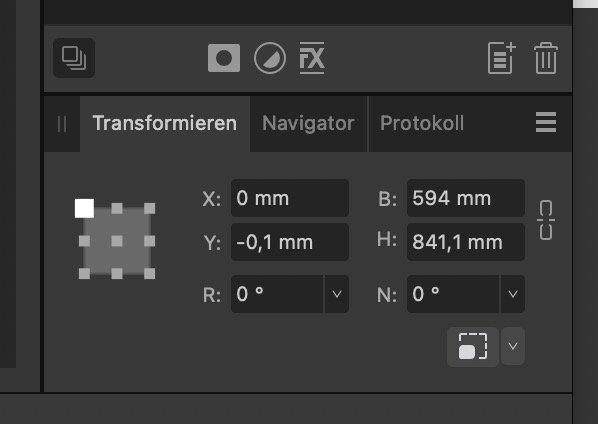The width and height of the screenshot is (598, 424).
Task: Click the stacked layers icon
Action: (74, 58)
